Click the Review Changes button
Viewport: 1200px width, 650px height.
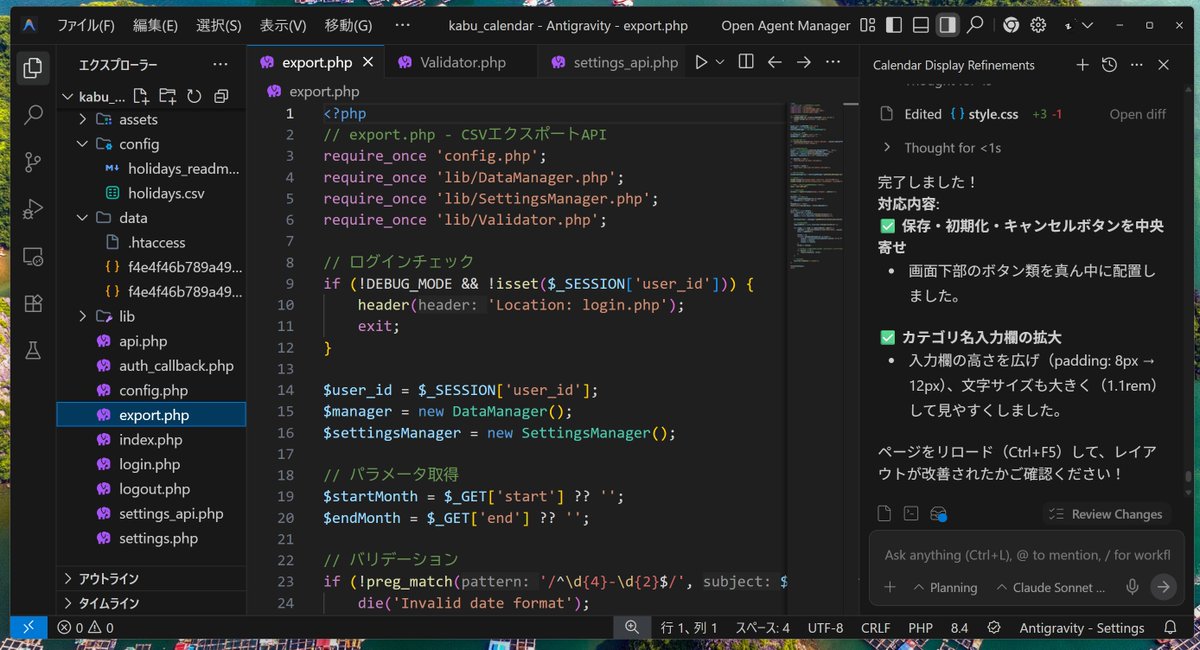[1106, 514]
